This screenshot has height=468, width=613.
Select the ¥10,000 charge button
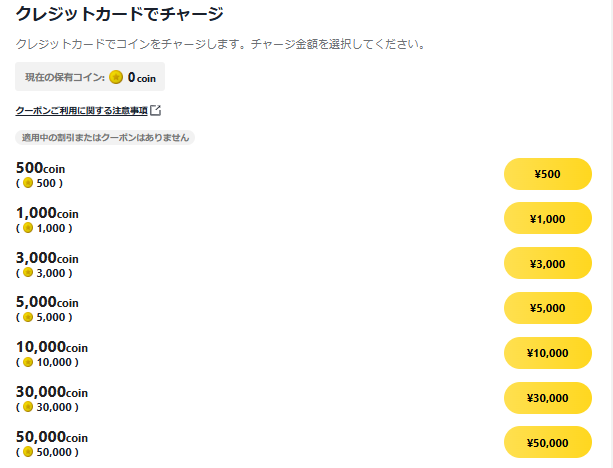point(548,353)
